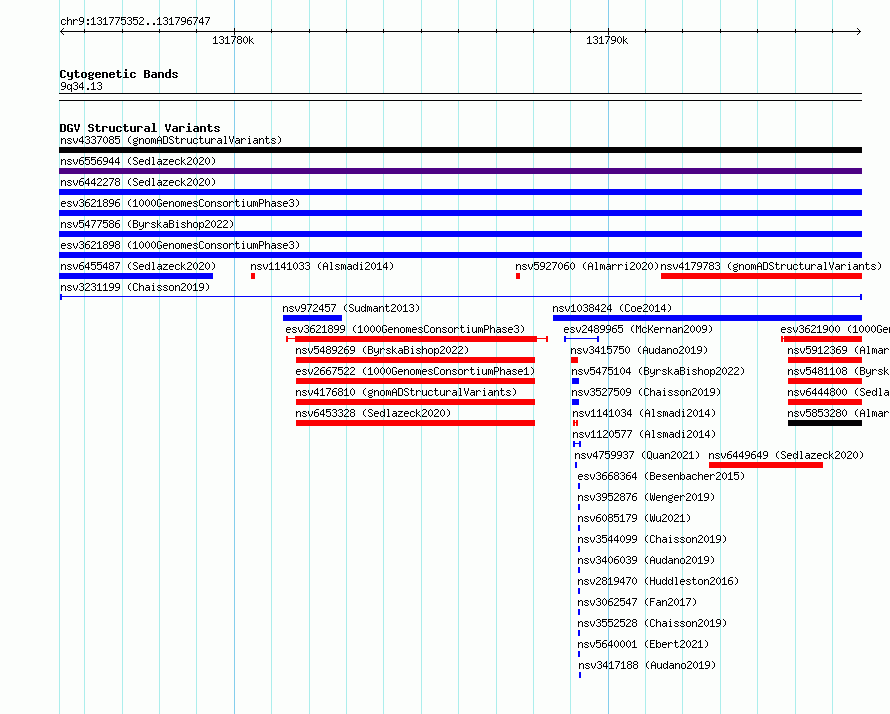
Task: Open nsv1141034 (Alsmadi2014) label
Action: point(644,413)
